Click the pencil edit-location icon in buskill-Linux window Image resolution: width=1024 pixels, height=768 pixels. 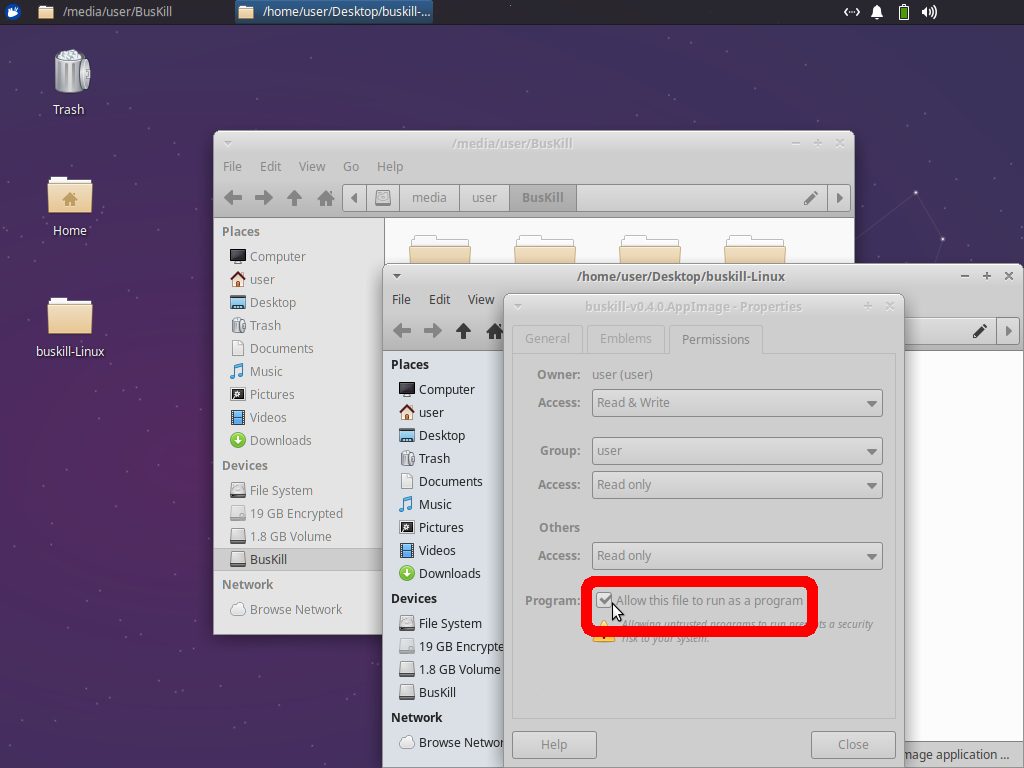(x=980, y=331)
